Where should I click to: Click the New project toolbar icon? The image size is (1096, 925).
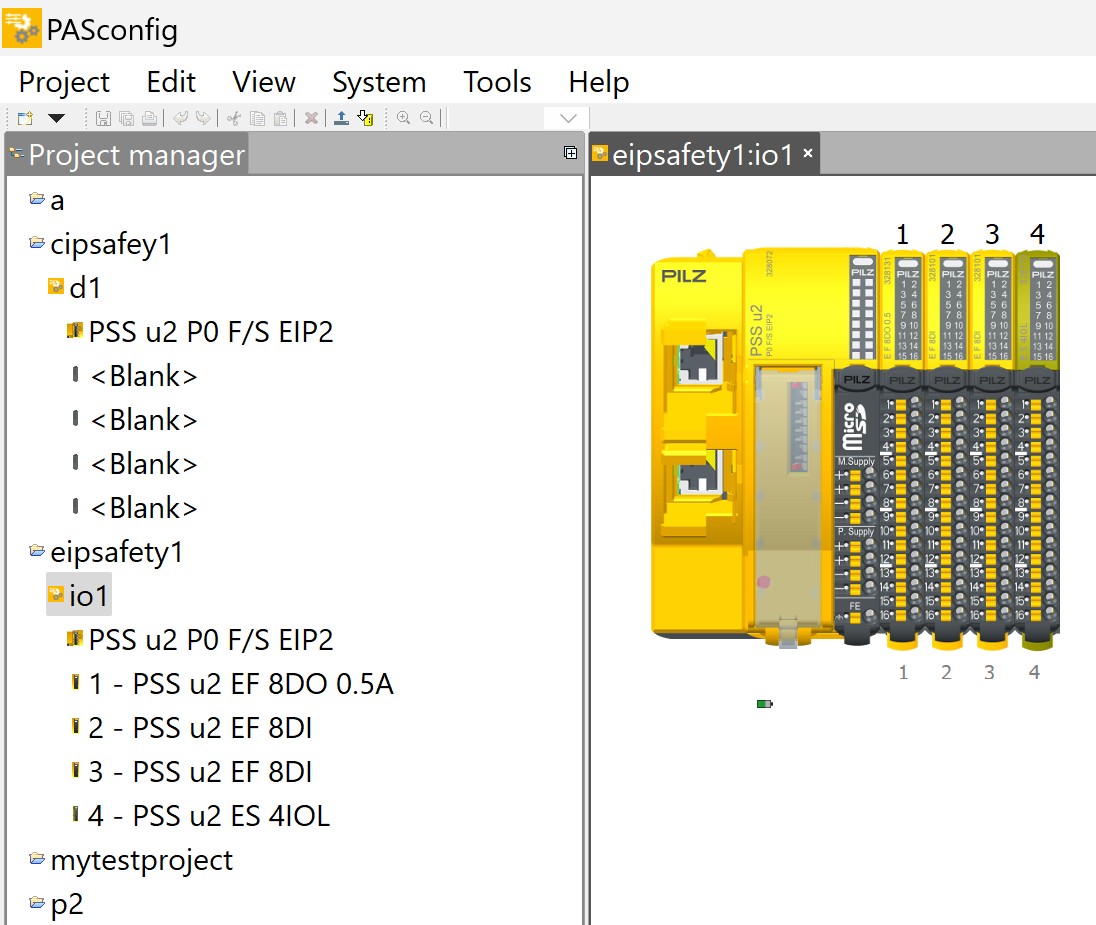(x=25, y=118)
